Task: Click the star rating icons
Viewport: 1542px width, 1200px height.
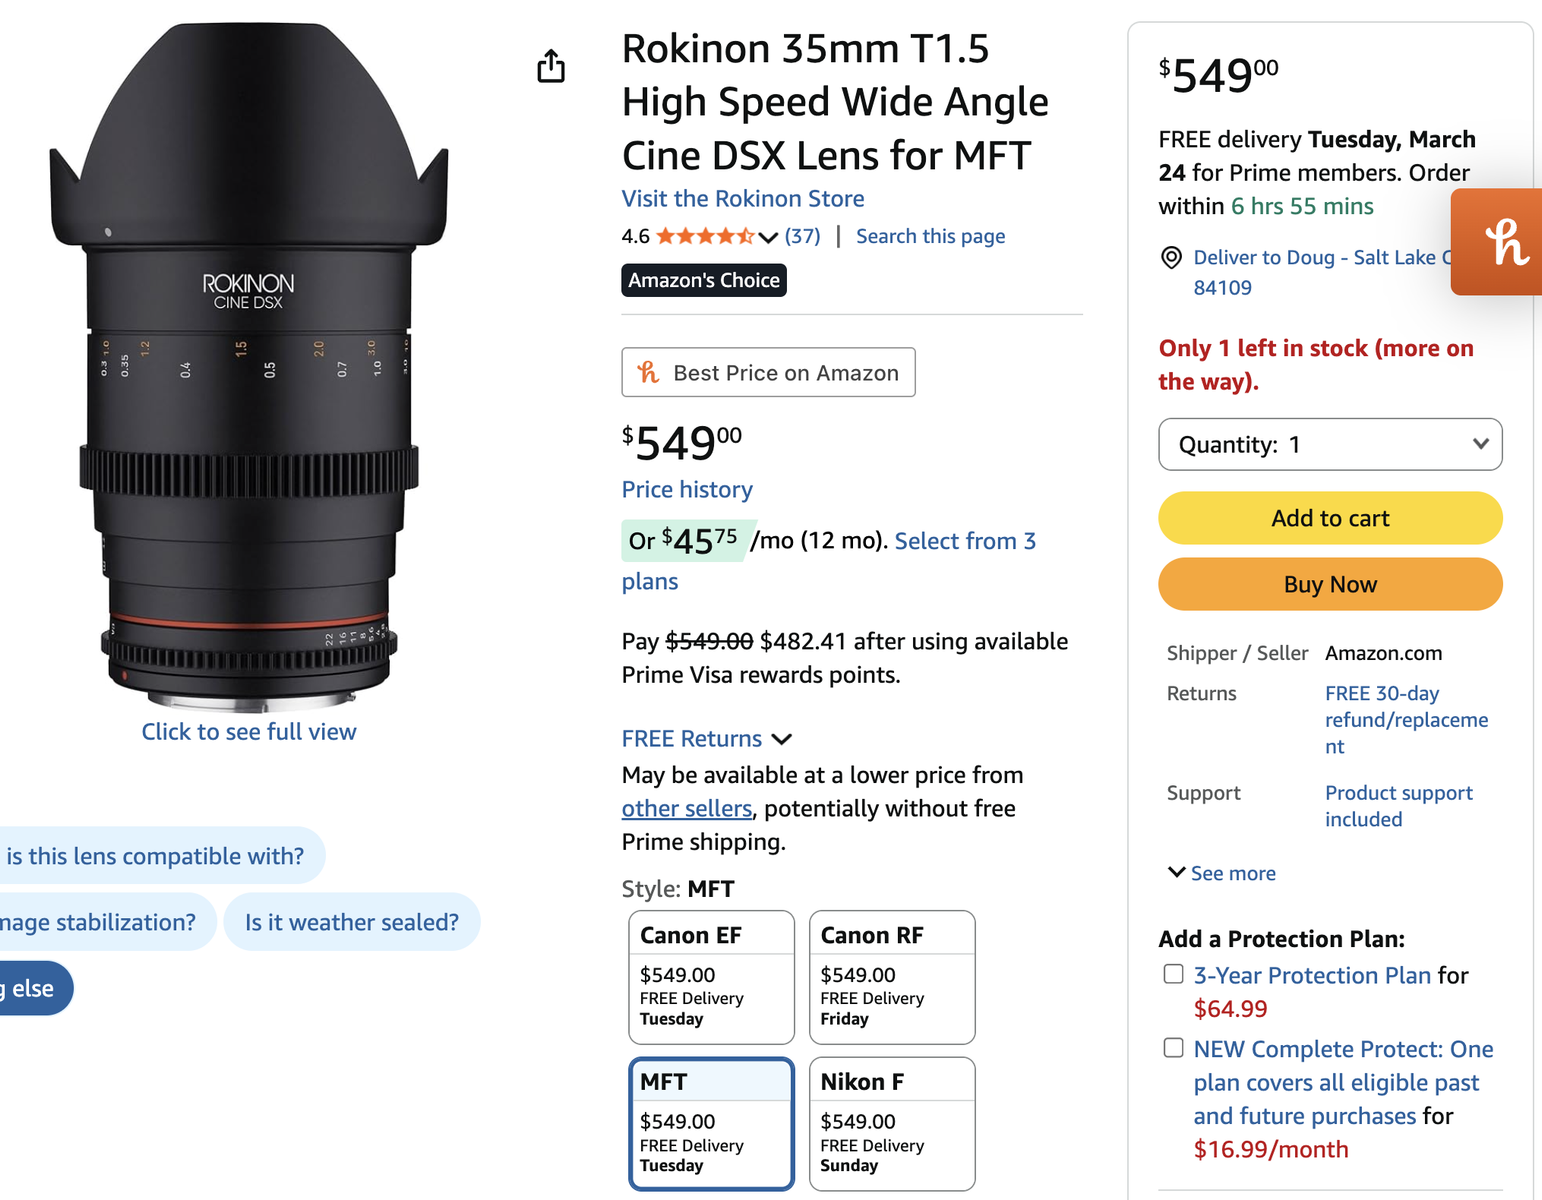Action: tap(705, 237)
